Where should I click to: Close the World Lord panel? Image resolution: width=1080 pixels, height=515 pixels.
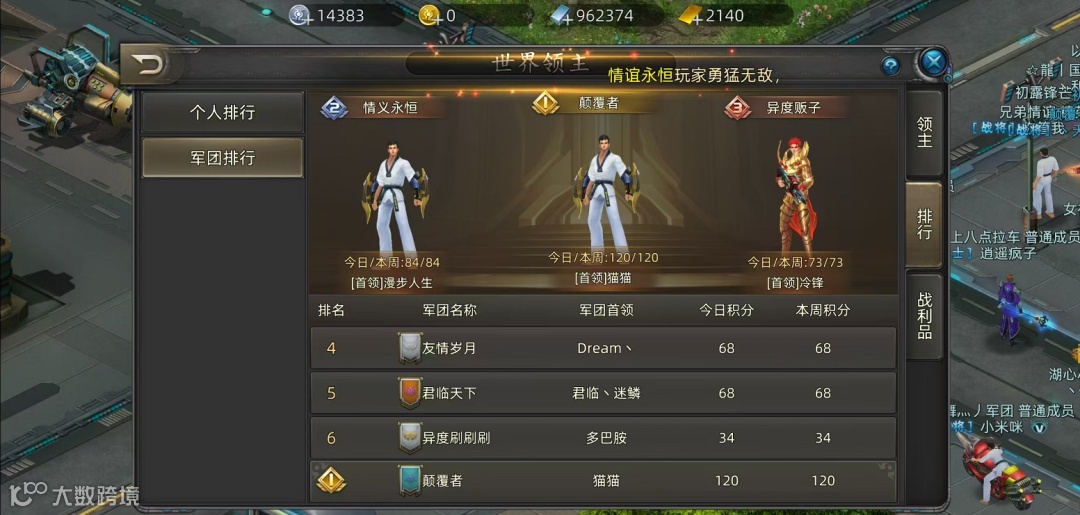pos(933,63)
